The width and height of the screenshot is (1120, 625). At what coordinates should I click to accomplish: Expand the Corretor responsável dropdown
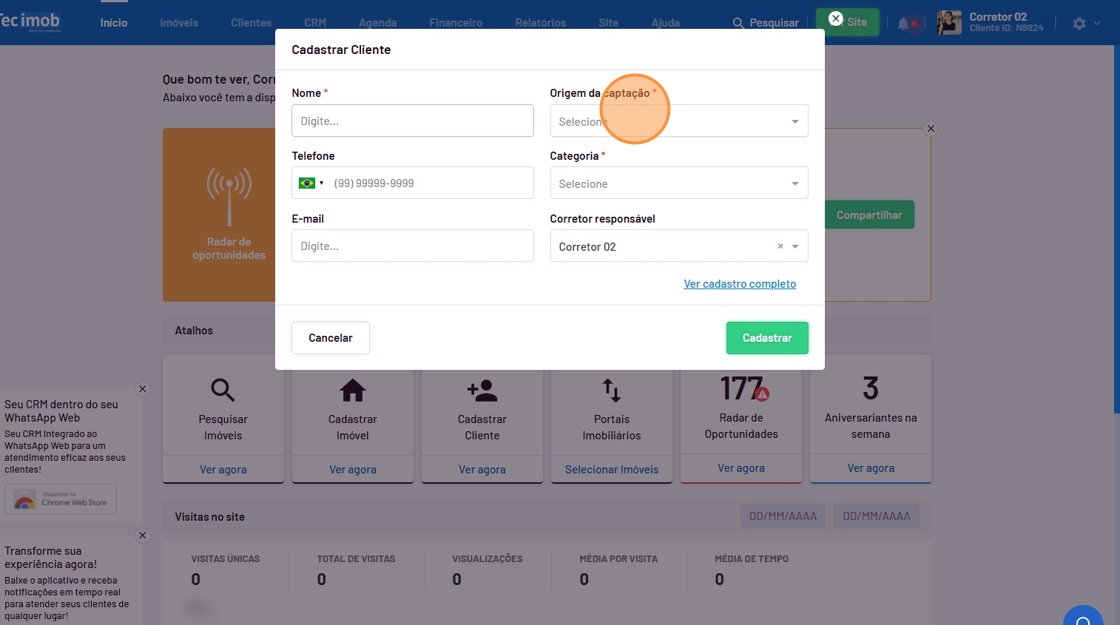[x=795, y=246]
